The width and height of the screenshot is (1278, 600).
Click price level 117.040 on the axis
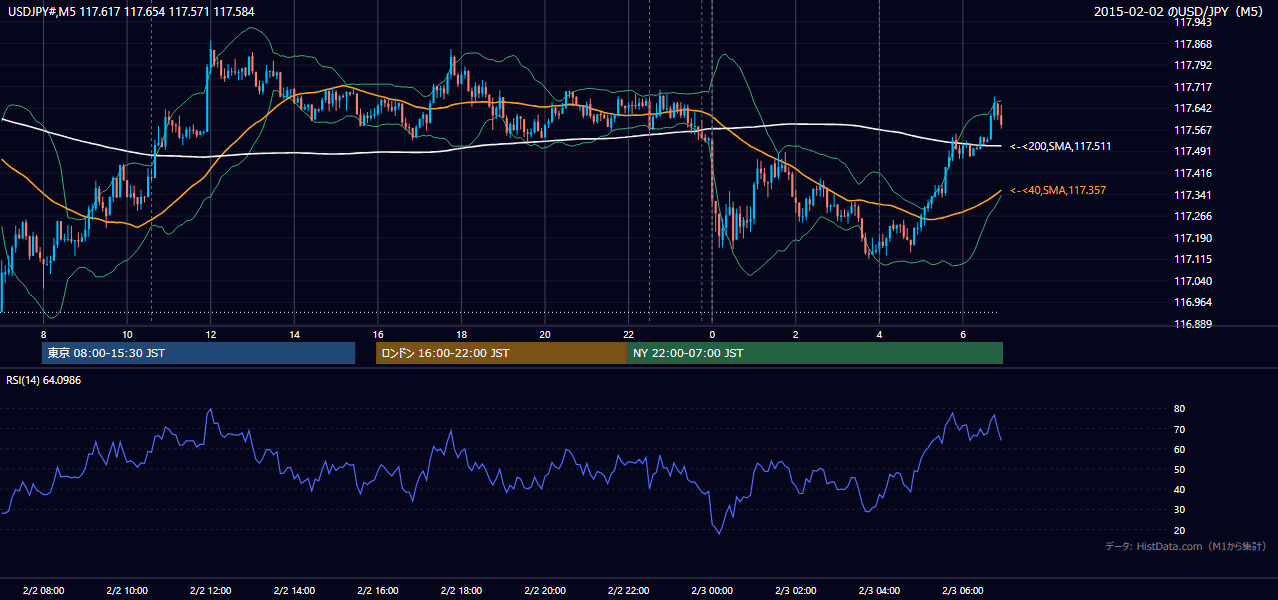click(1192, 281)
